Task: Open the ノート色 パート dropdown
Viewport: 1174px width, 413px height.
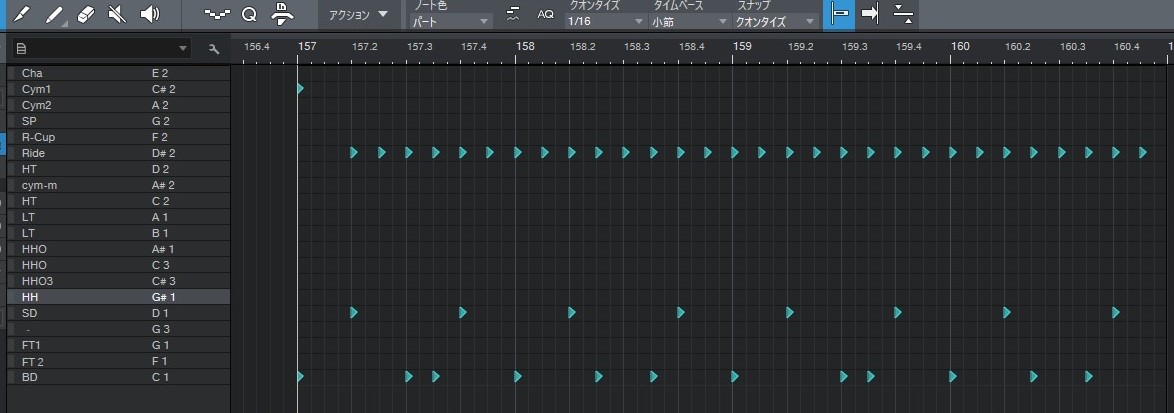Action: [x=451, y=22]
